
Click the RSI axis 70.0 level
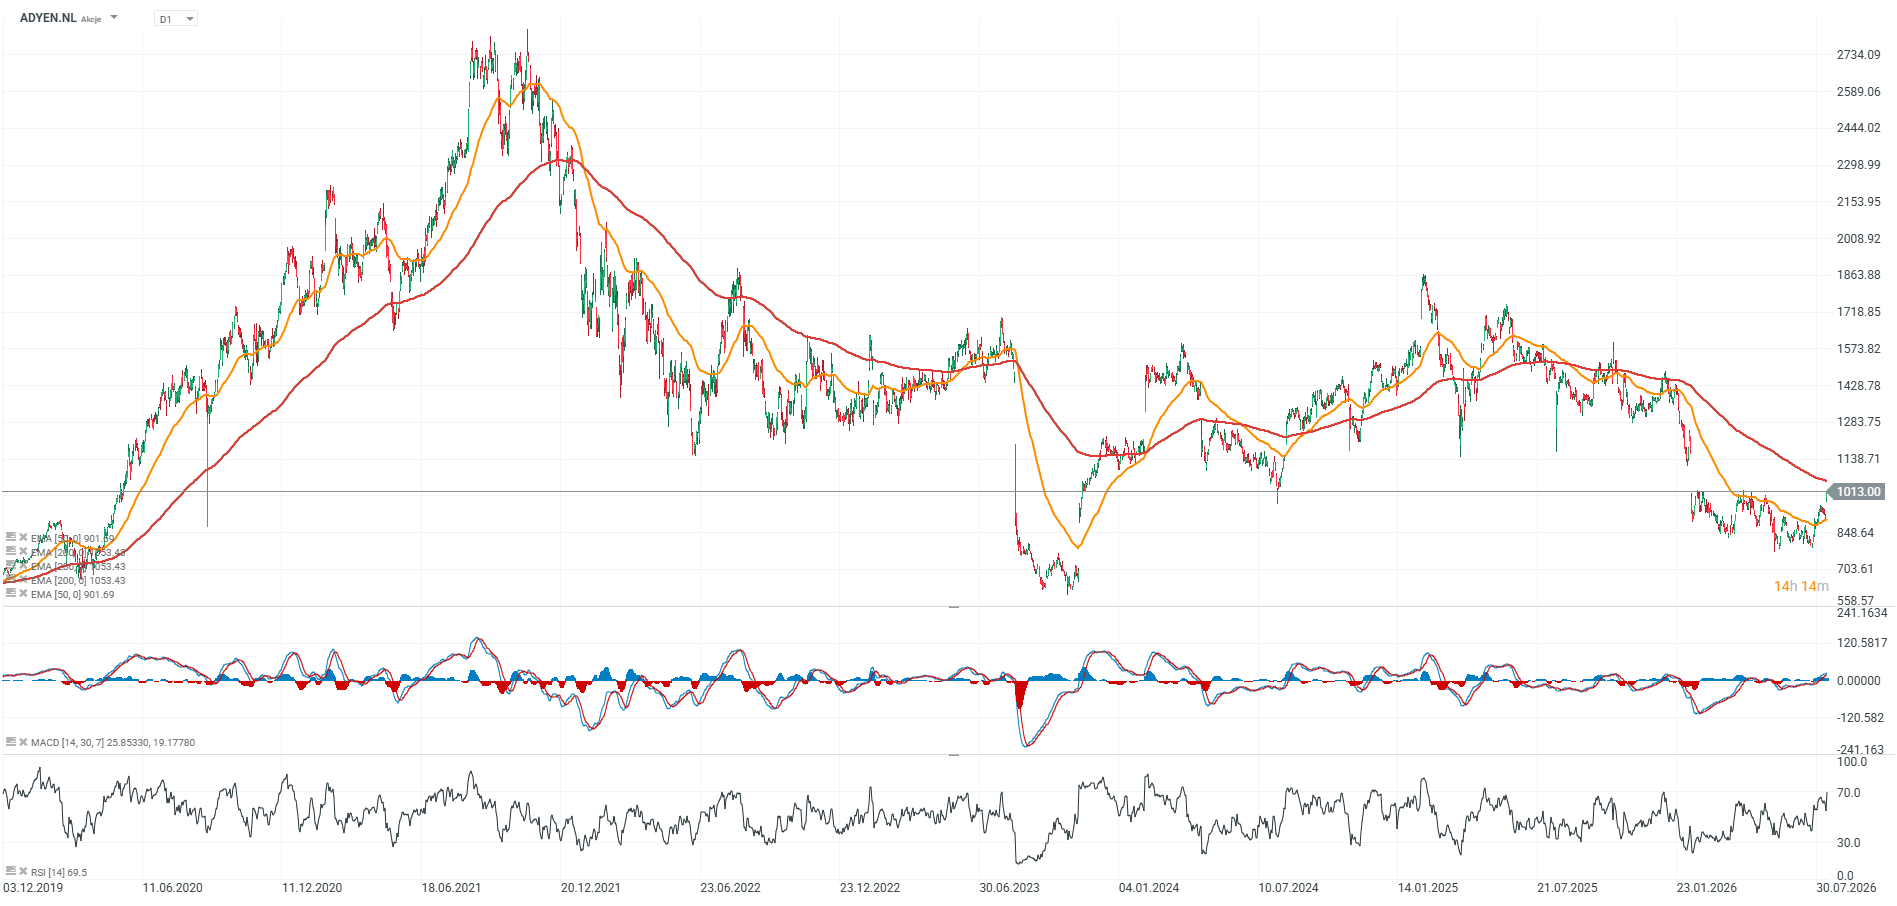(1848, 793)
